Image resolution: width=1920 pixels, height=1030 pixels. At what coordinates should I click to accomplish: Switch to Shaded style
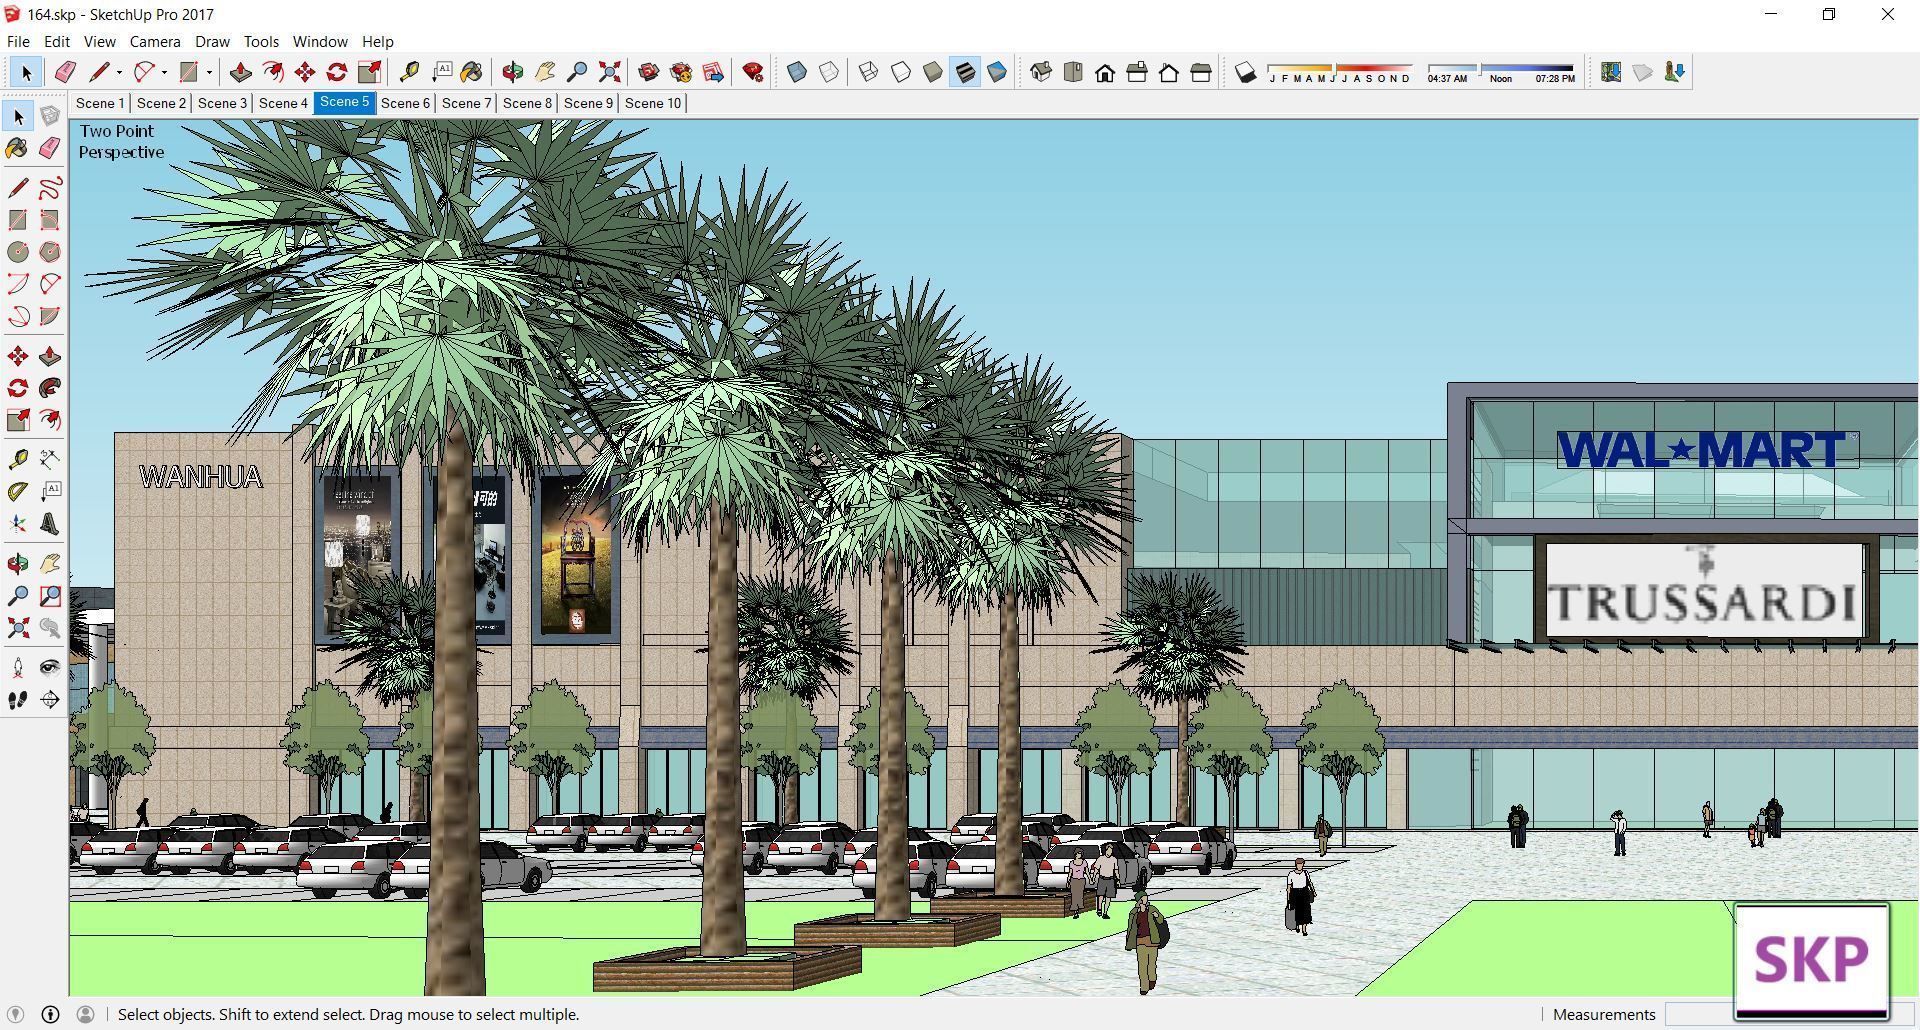coord(933,72)
